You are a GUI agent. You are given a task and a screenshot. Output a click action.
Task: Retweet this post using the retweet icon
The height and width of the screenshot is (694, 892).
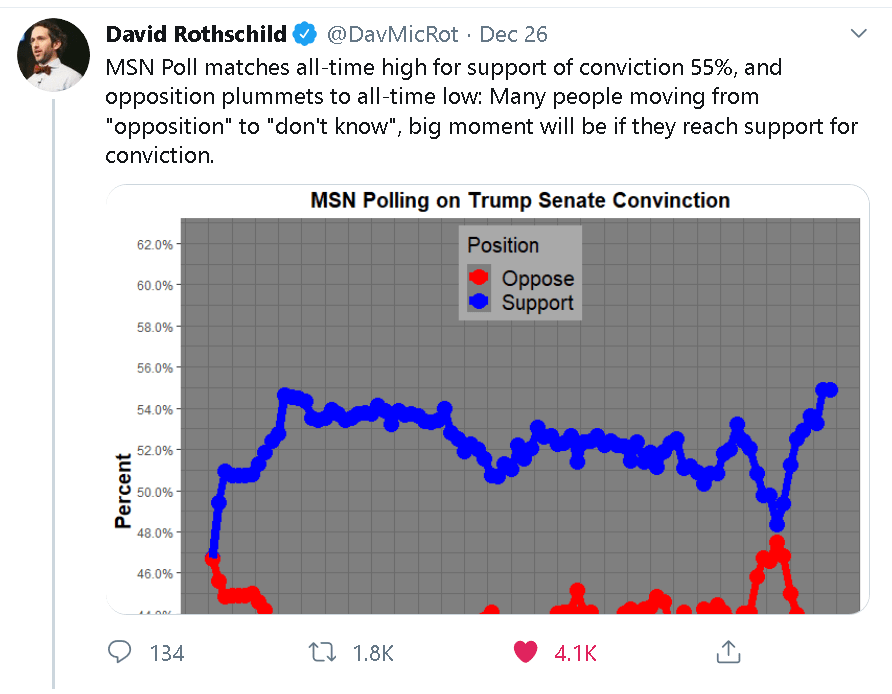click(x=322, y=652)
